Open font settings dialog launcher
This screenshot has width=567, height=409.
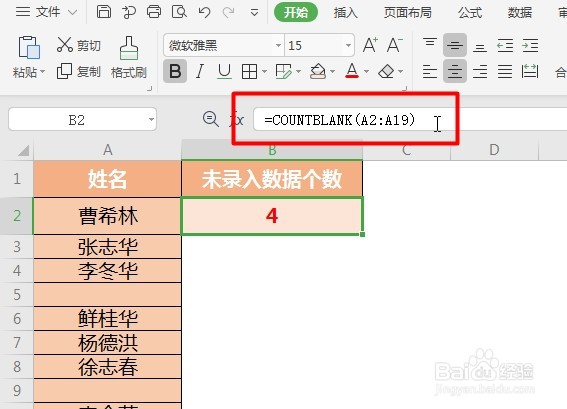pos(405,88)
